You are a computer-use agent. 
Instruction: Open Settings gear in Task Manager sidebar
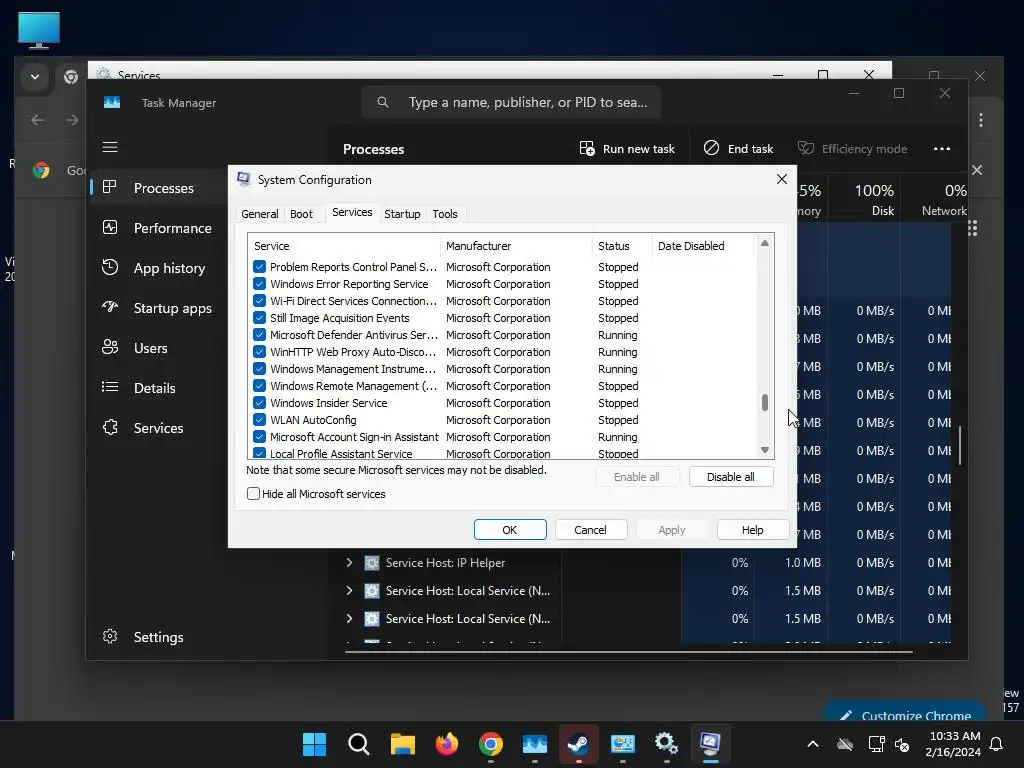(x=110, y=636)
